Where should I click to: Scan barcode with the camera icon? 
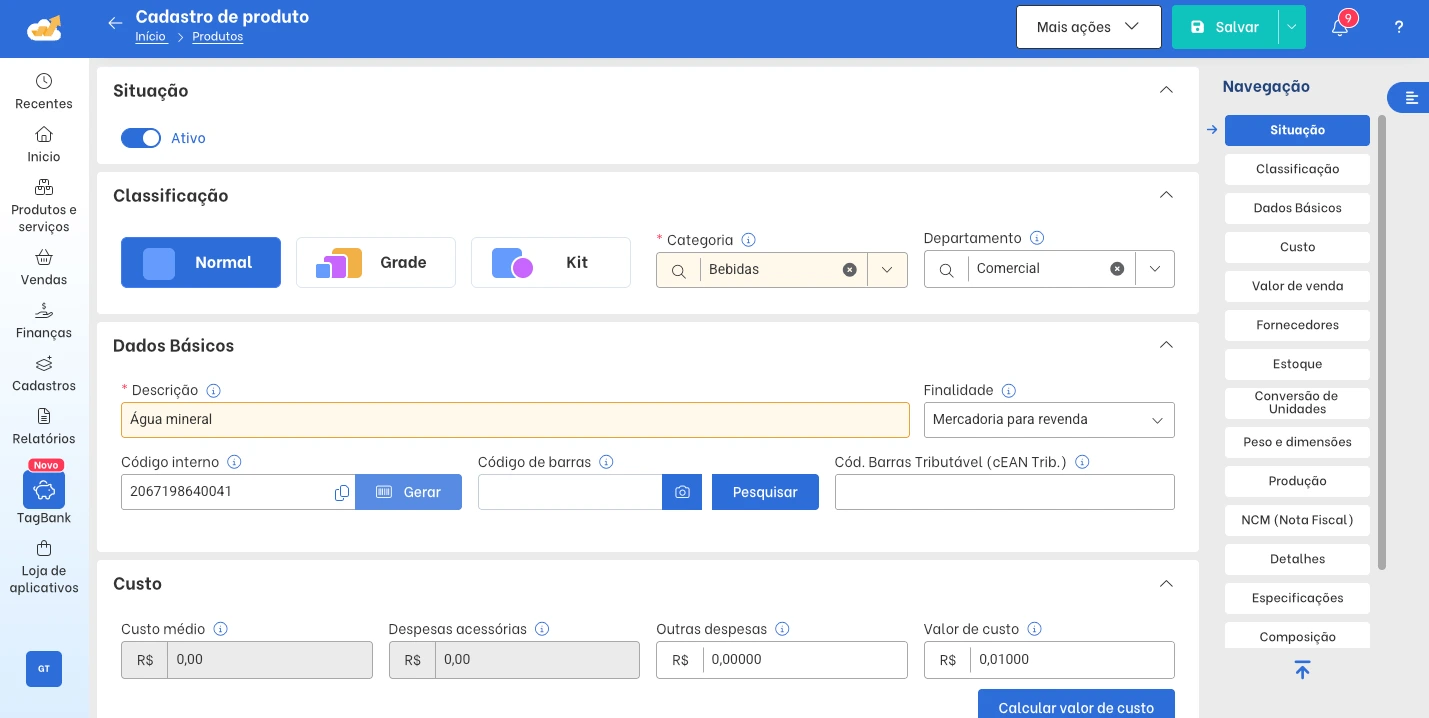point(682,492)
